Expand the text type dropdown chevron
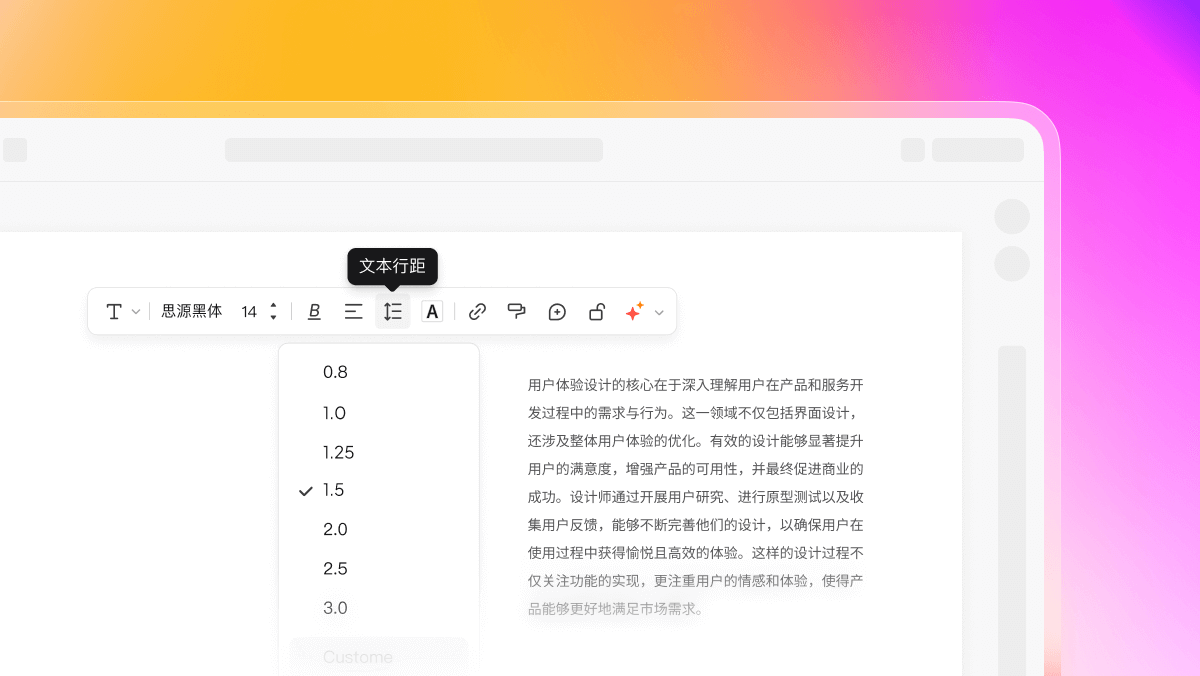The image size is (1200, 676). click(136, 313)
